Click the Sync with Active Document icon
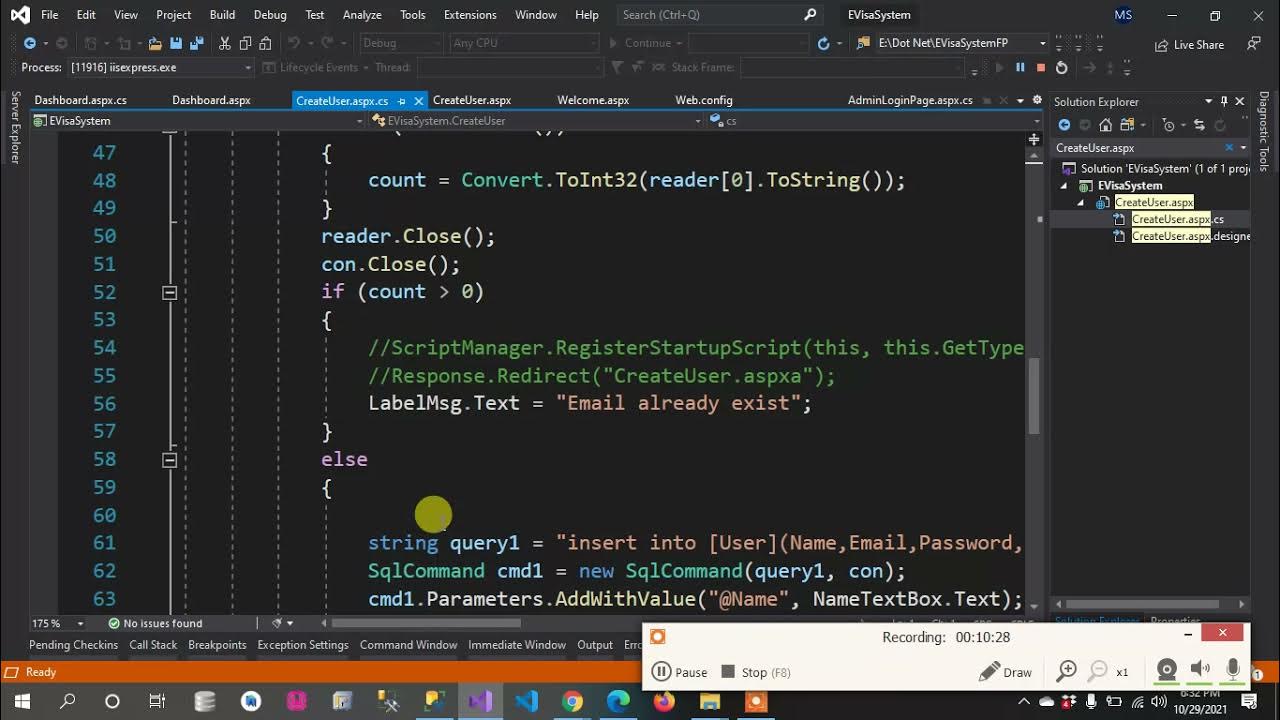Screen dimensions: 1280x720 point(1199,125)
